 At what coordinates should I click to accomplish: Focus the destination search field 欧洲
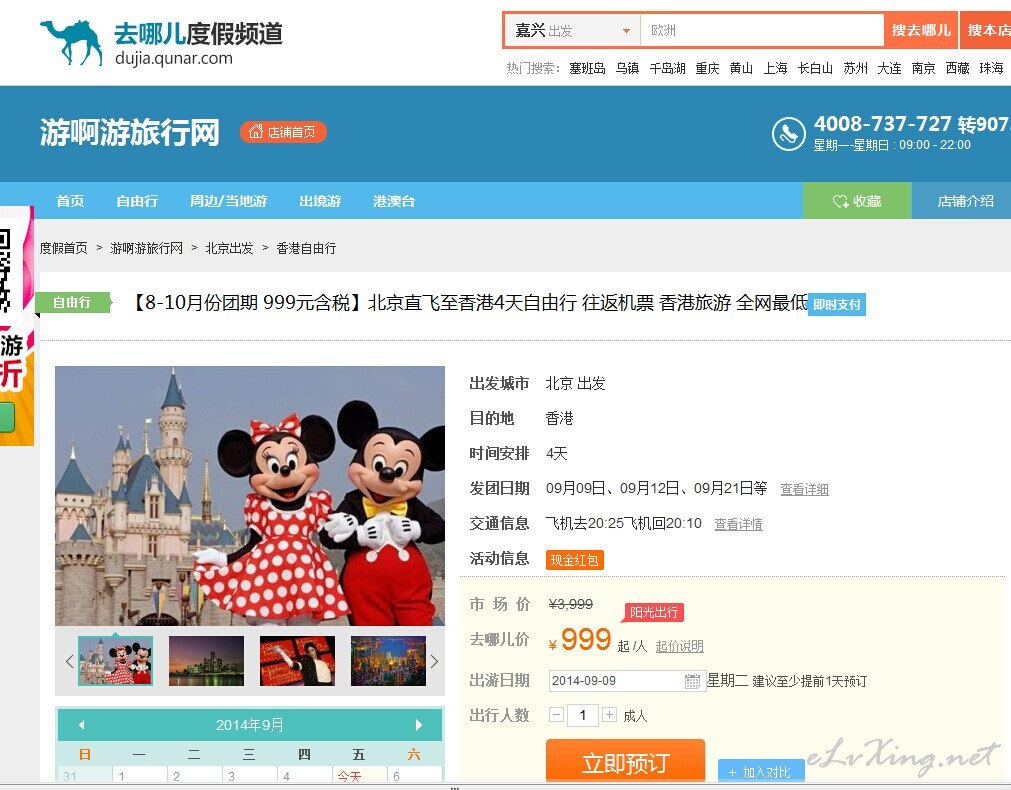coord(761,30)
